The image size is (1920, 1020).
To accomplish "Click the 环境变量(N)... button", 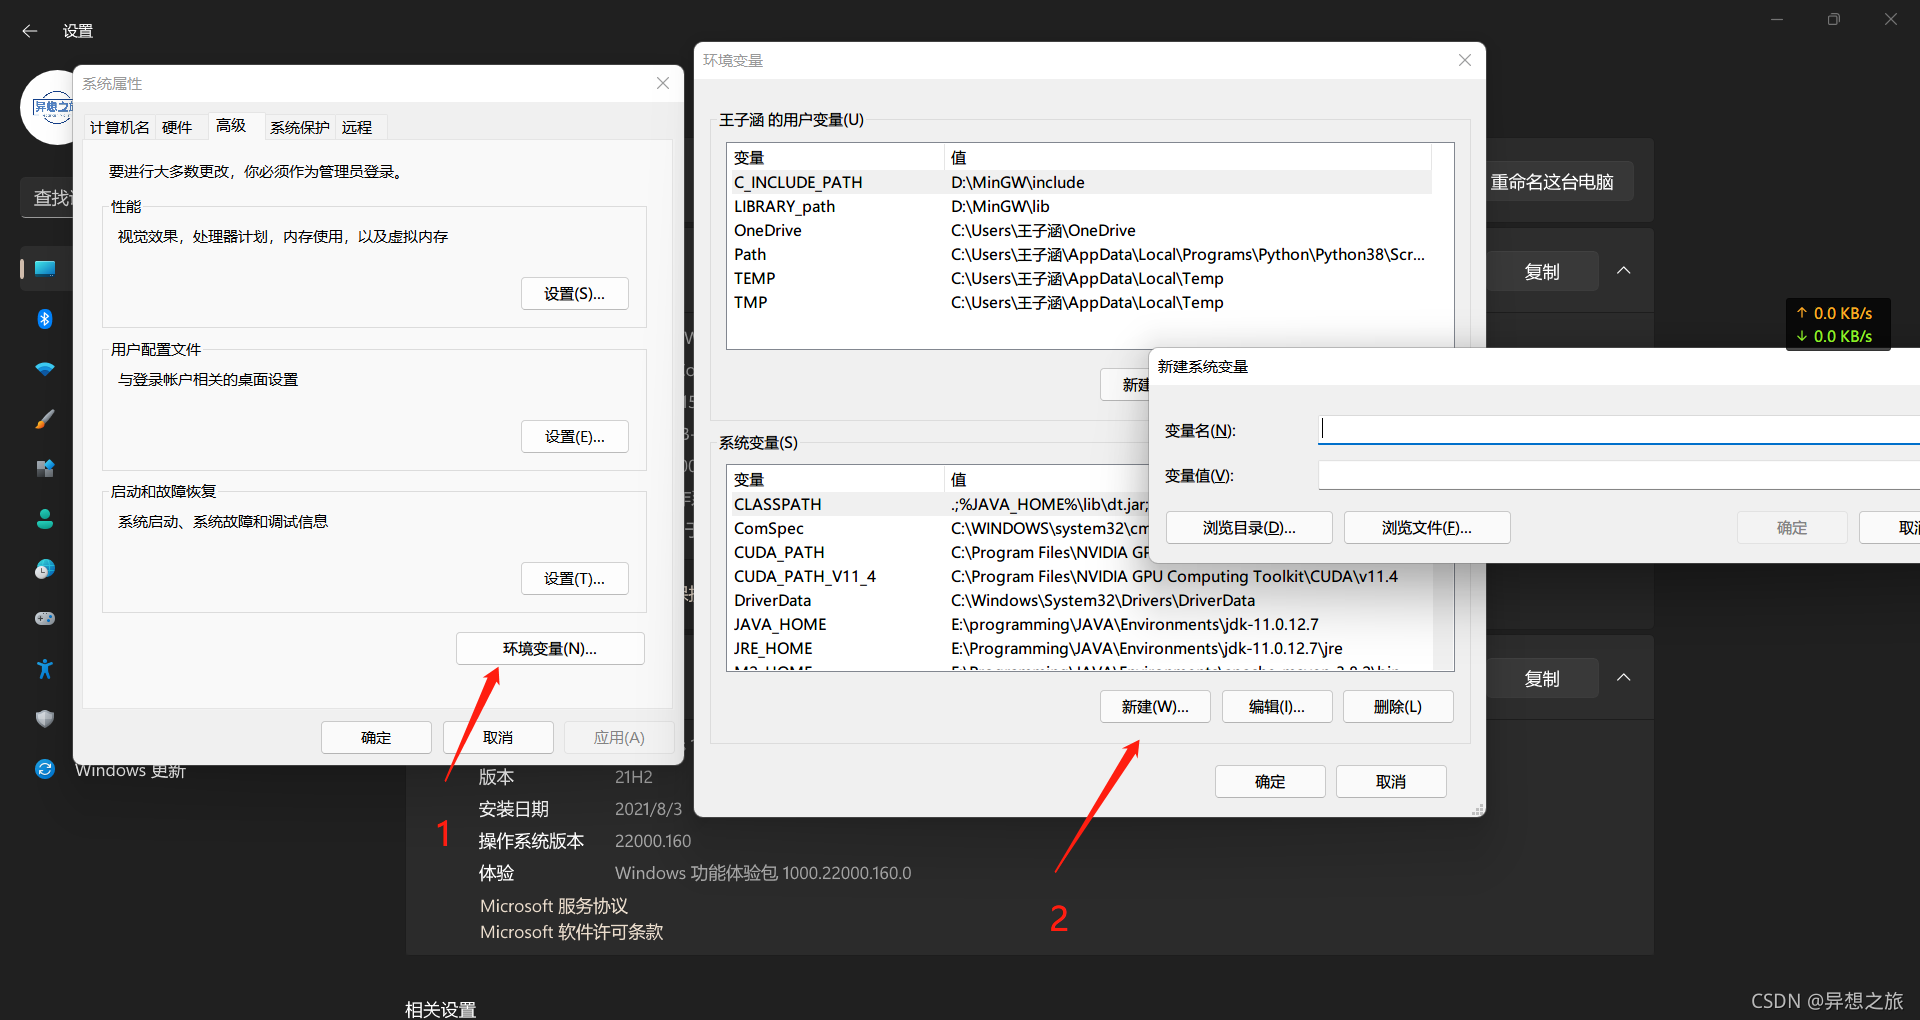I will (x=550, y=649).
